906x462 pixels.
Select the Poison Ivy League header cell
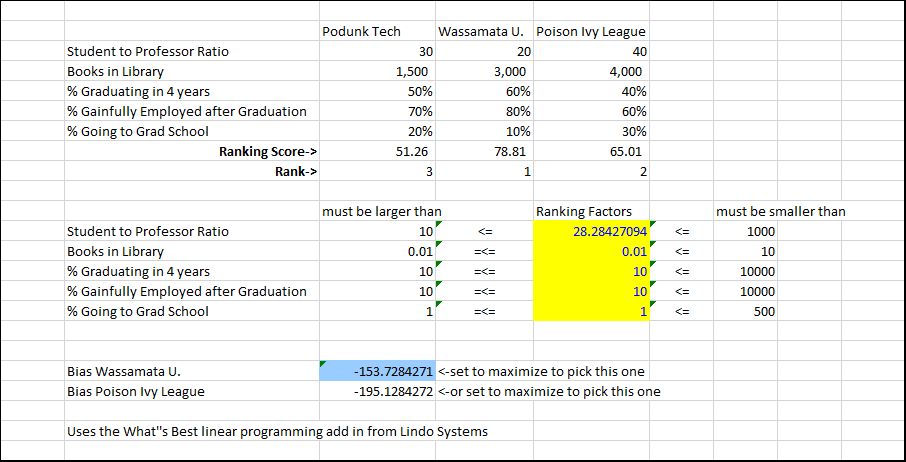591,31
